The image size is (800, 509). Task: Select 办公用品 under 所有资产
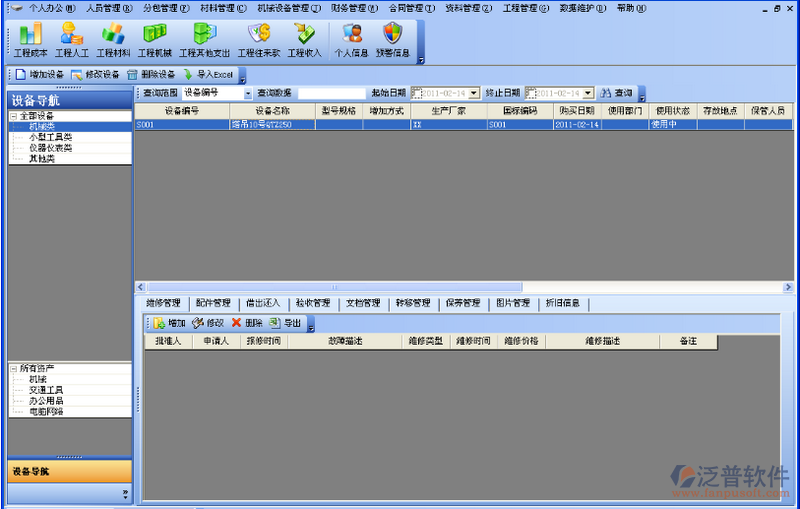pyautogui.click(x=46, y=401)
